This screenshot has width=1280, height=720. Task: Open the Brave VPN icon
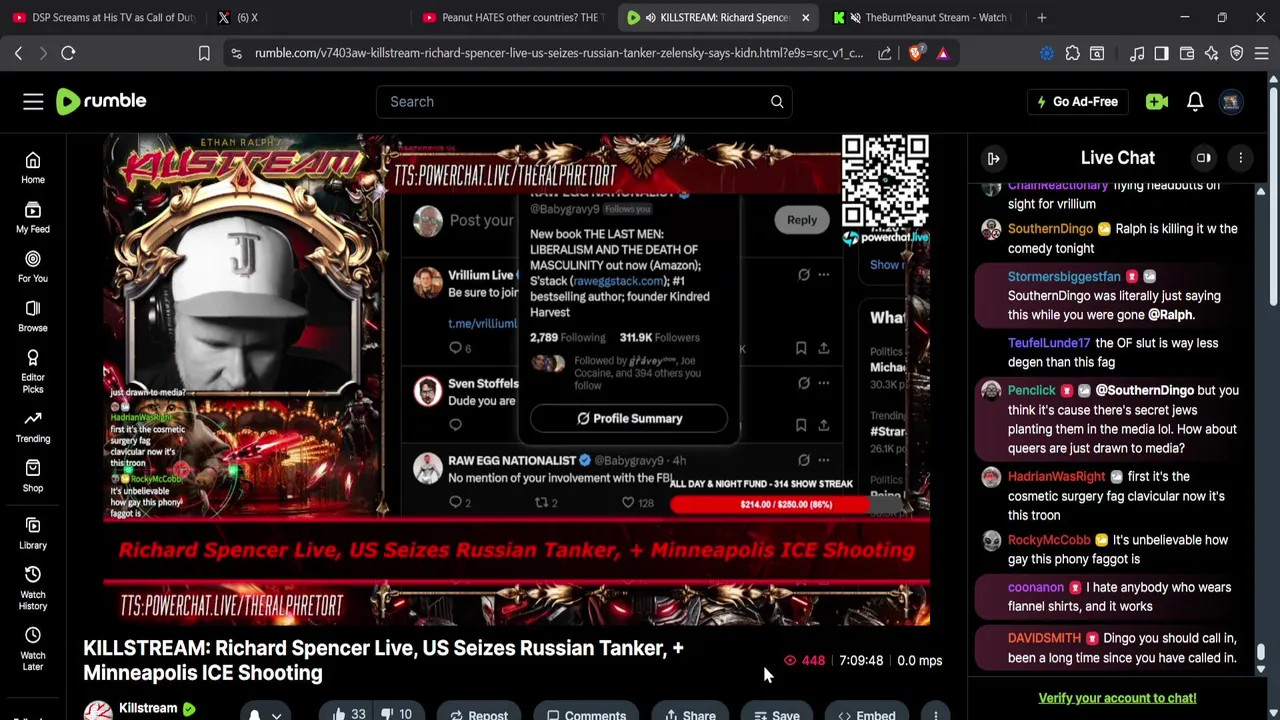[x=1237, y=53]
